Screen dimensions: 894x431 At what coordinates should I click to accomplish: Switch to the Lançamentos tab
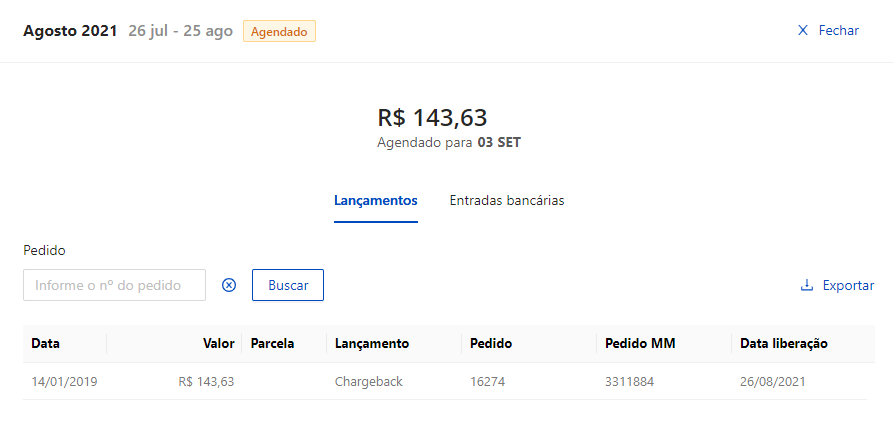[x=375, y=200]
